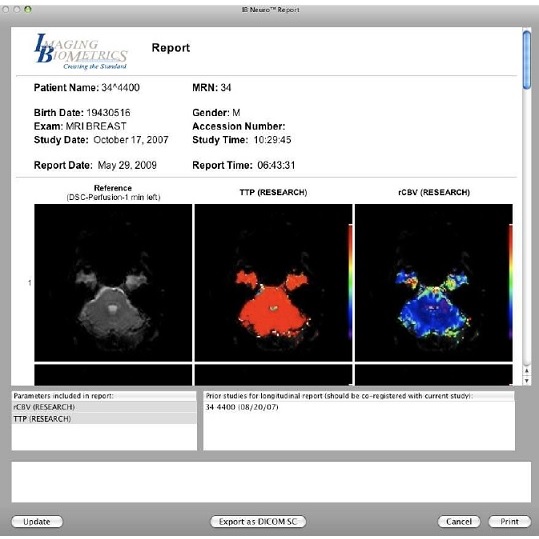Click the MRN value 34
The image size is (539, 539).
point(226,88)
